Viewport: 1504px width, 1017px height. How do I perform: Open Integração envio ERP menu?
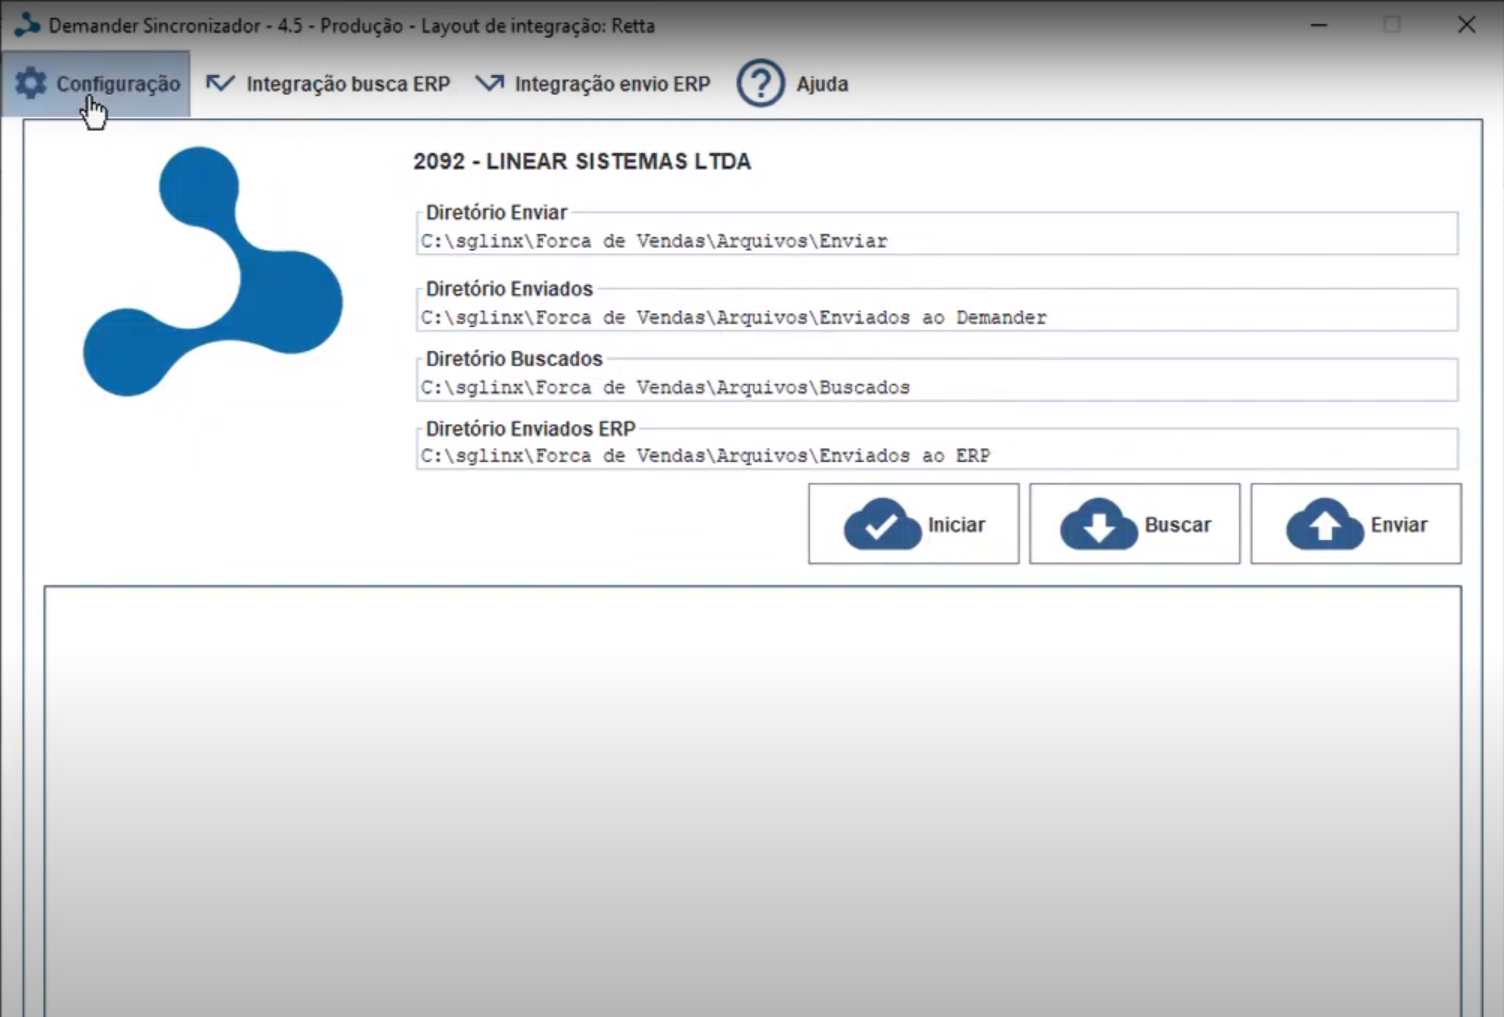(612, 84)
